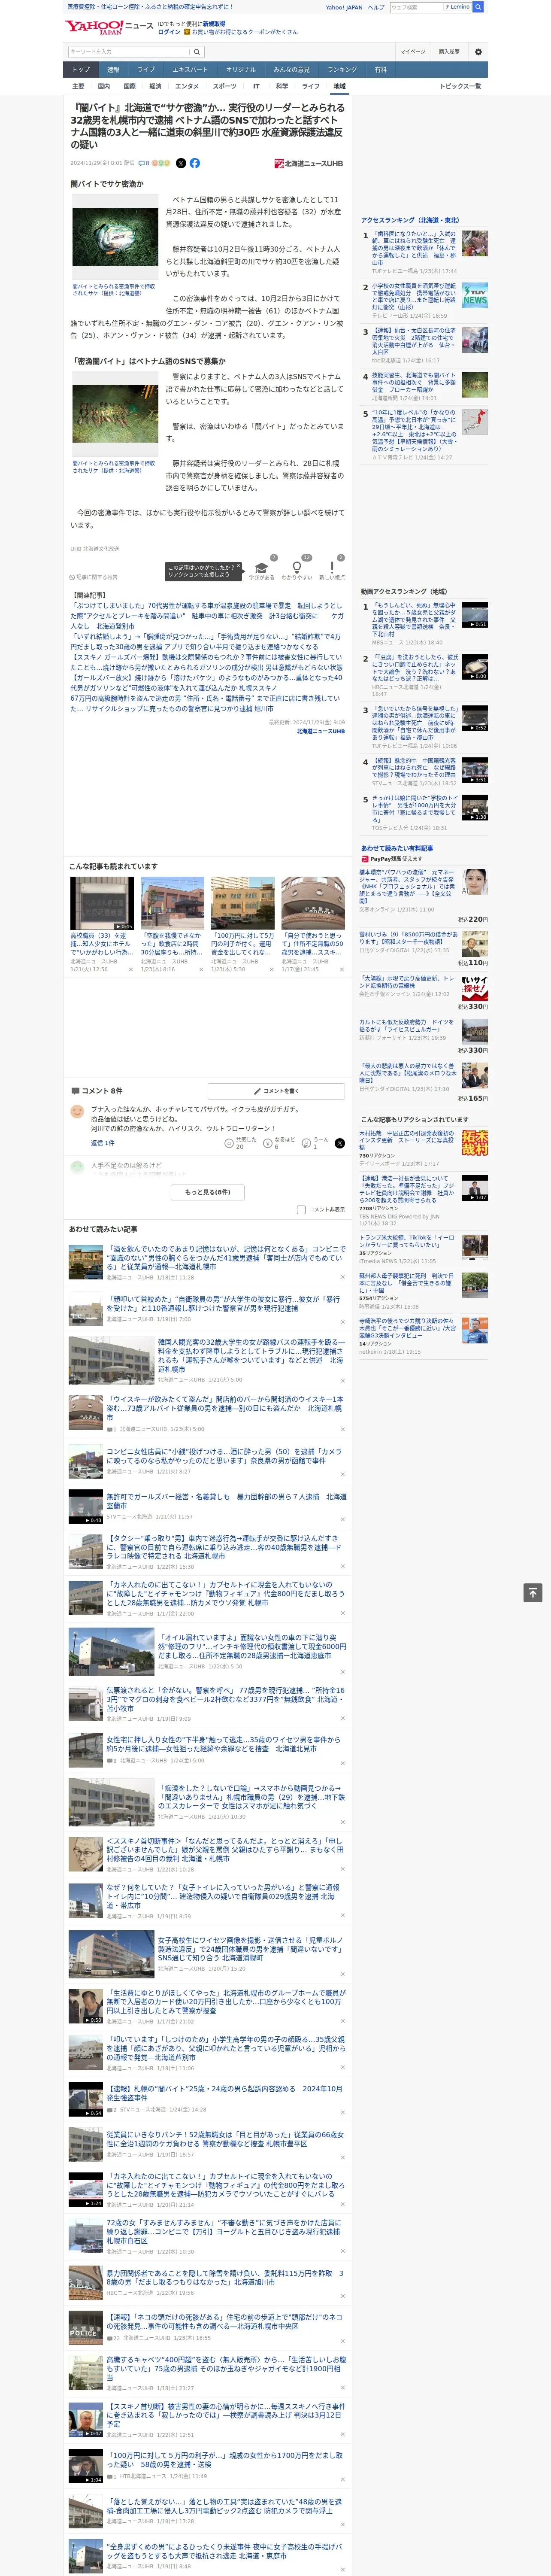Click first commenter's avatar icon
This screenshot has height=2576, width=551.
(77, 1111)
